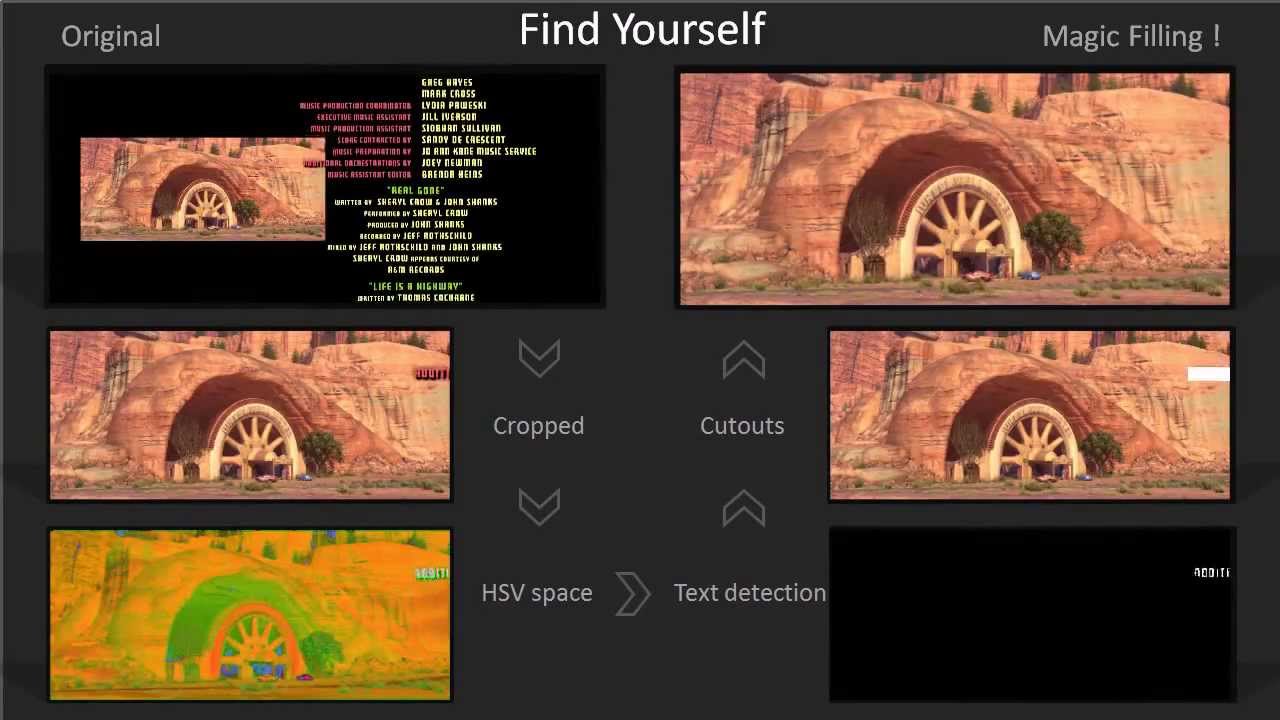Select the Cropped scene image
Viewport: 1280px width, 720px height.
(x=250, y=414)
